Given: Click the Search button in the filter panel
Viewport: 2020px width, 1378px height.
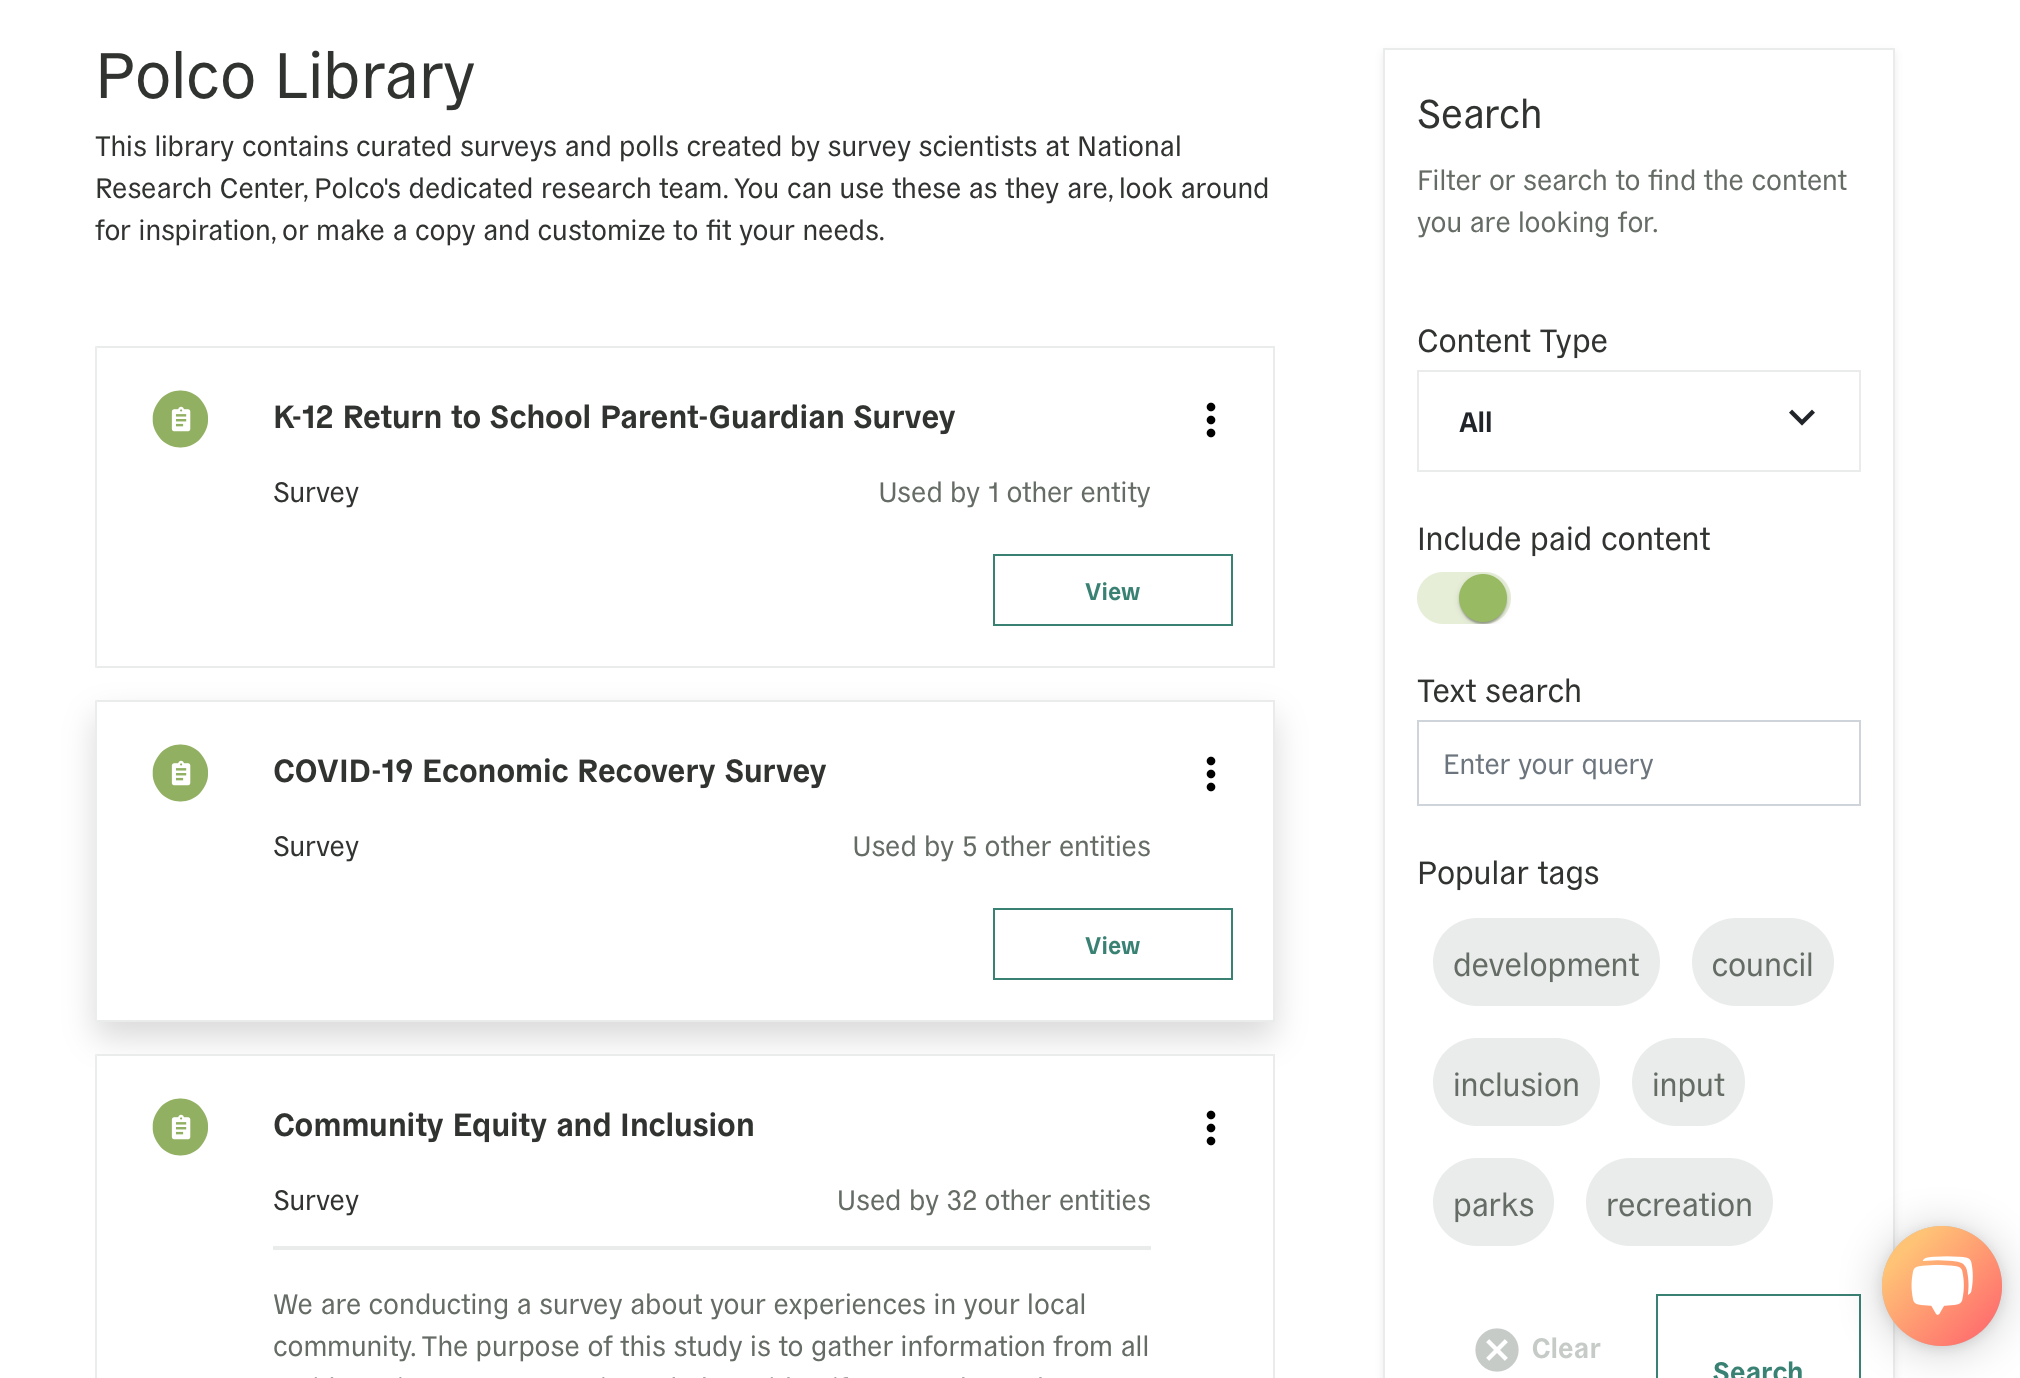Looking at the screenshot, I should 1758,1338.
